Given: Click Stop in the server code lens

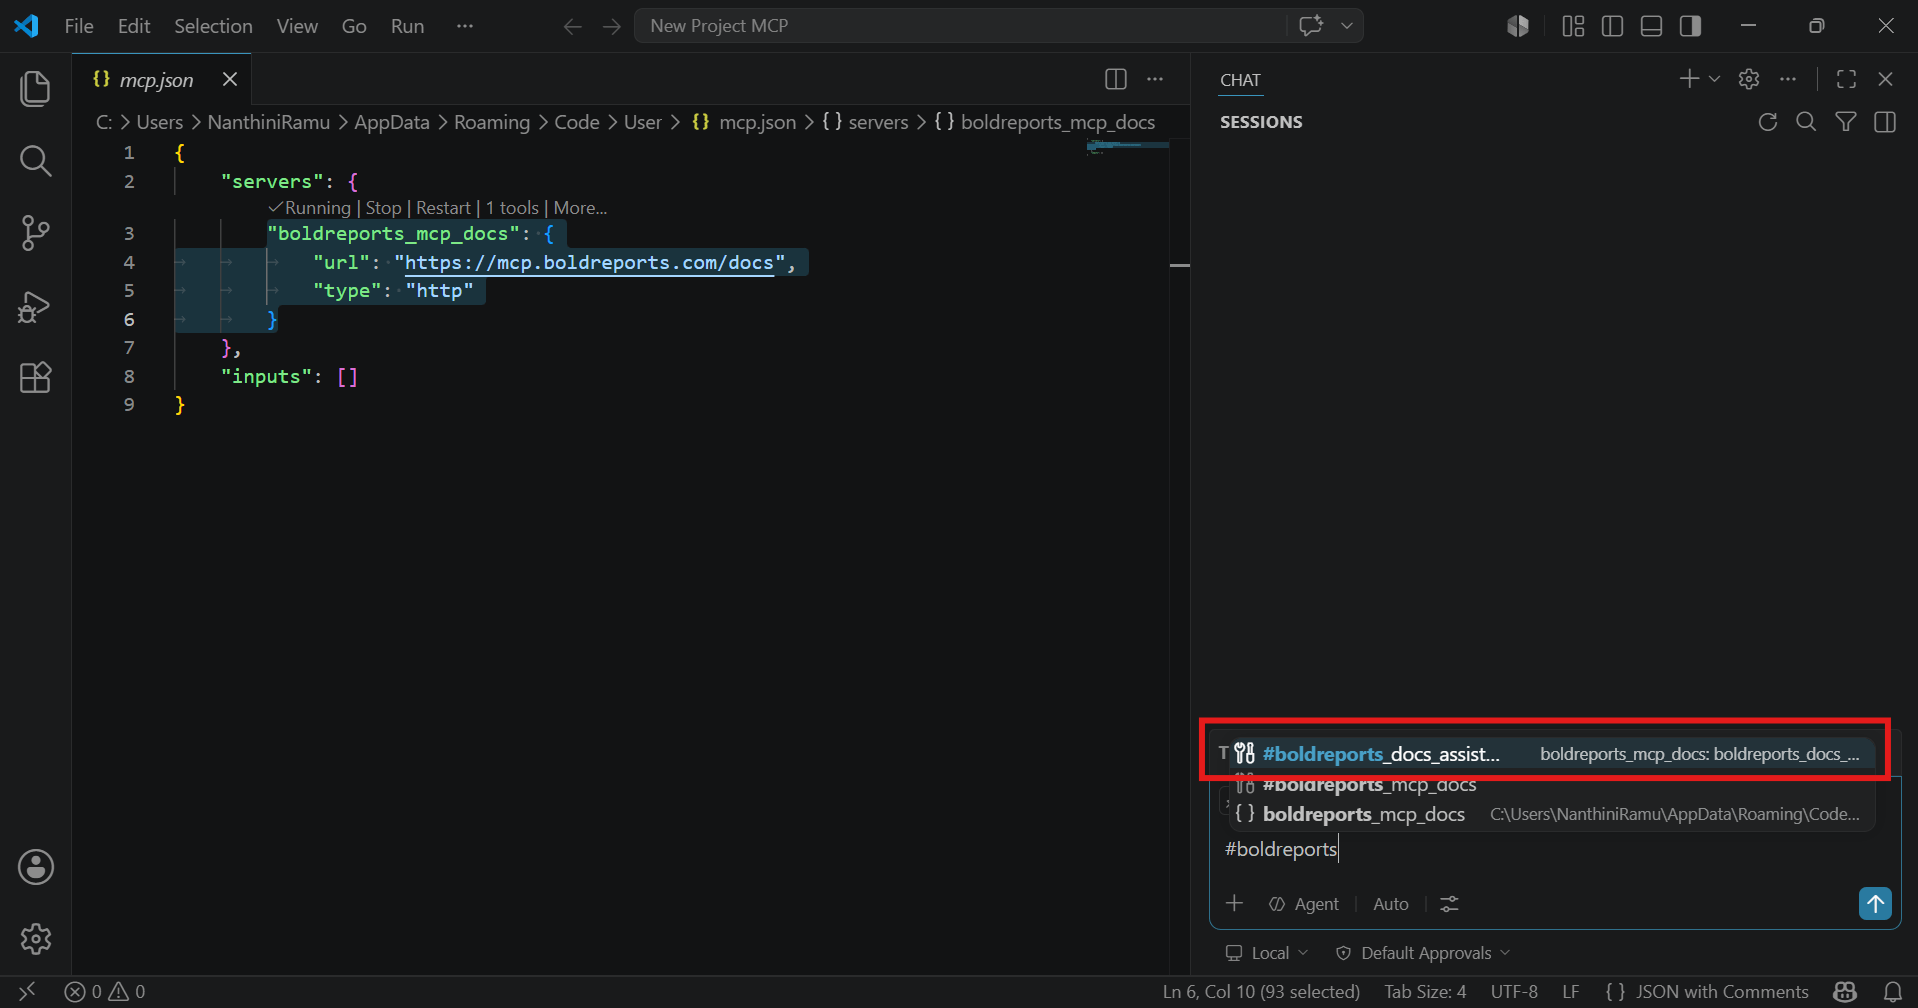Looking at the screenshot, I should pyautogui.click(x=383, y=208).
